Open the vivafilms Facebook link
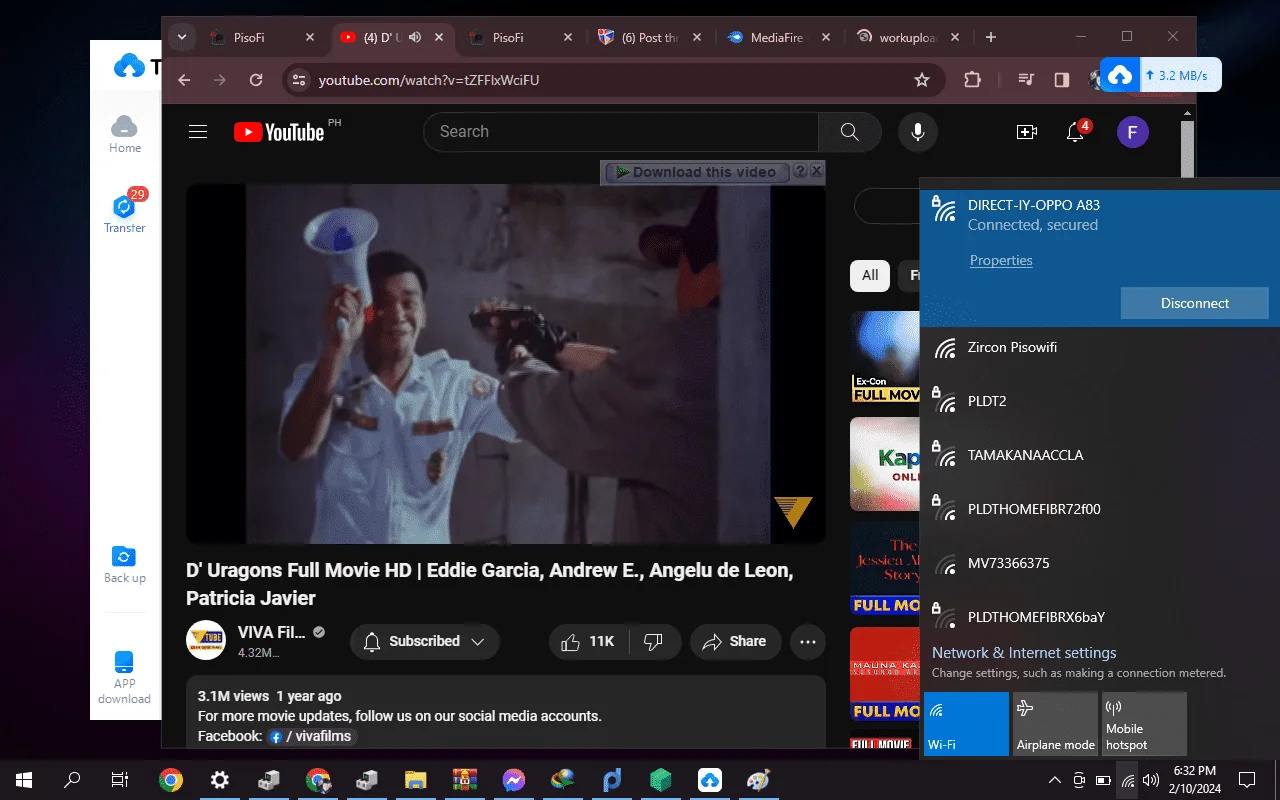Screen dimensions: 1280x800 point(312,736)
